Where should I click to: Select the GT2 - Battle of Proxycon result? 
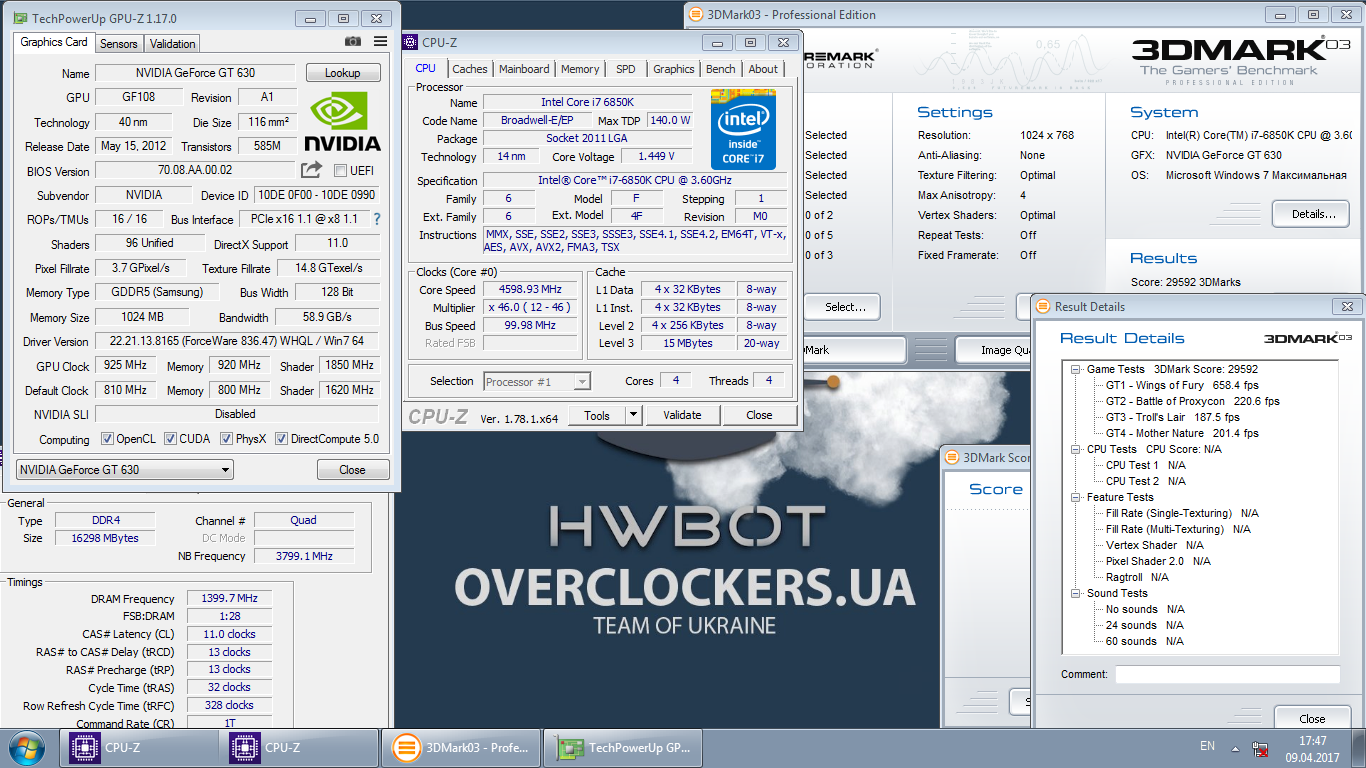click(x=1192, y=401)
